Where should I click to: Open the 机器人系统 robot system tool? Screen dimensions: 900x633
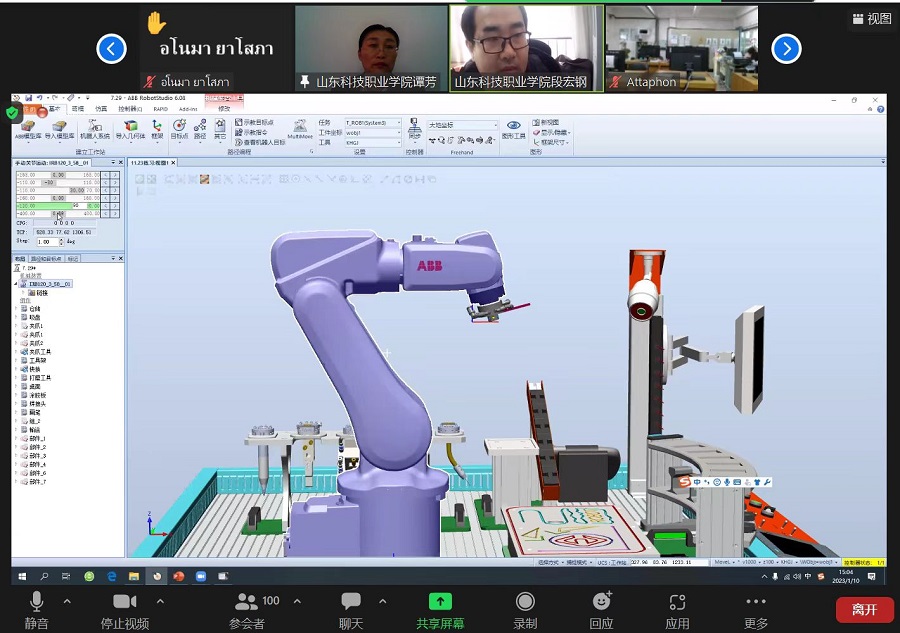[x=95, y=130]
